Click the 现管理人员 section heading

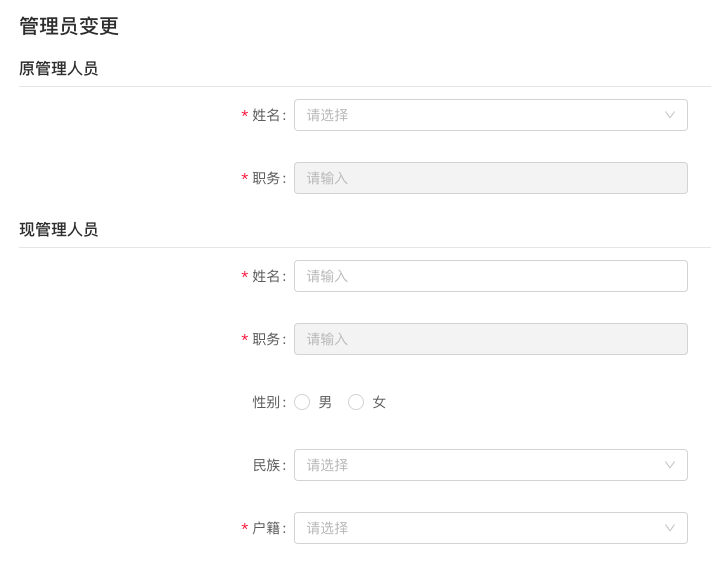[x=59, y=230]
